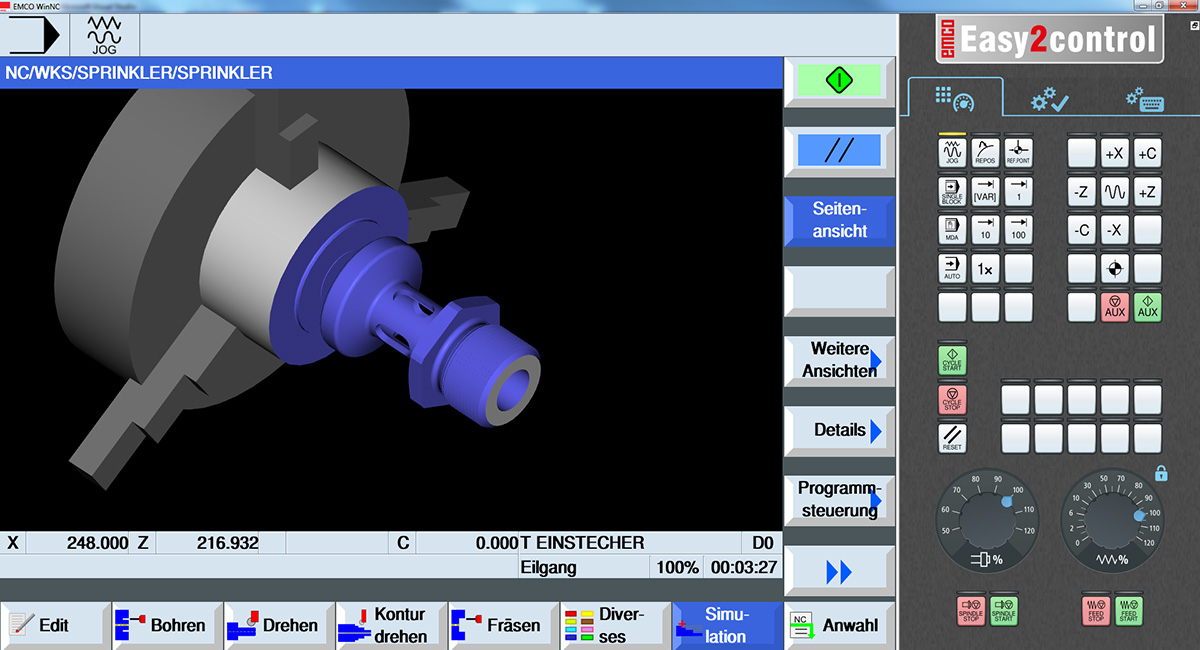Open the Edit softkey
This screenshot has width=1200, height=650.
point(55,626)
